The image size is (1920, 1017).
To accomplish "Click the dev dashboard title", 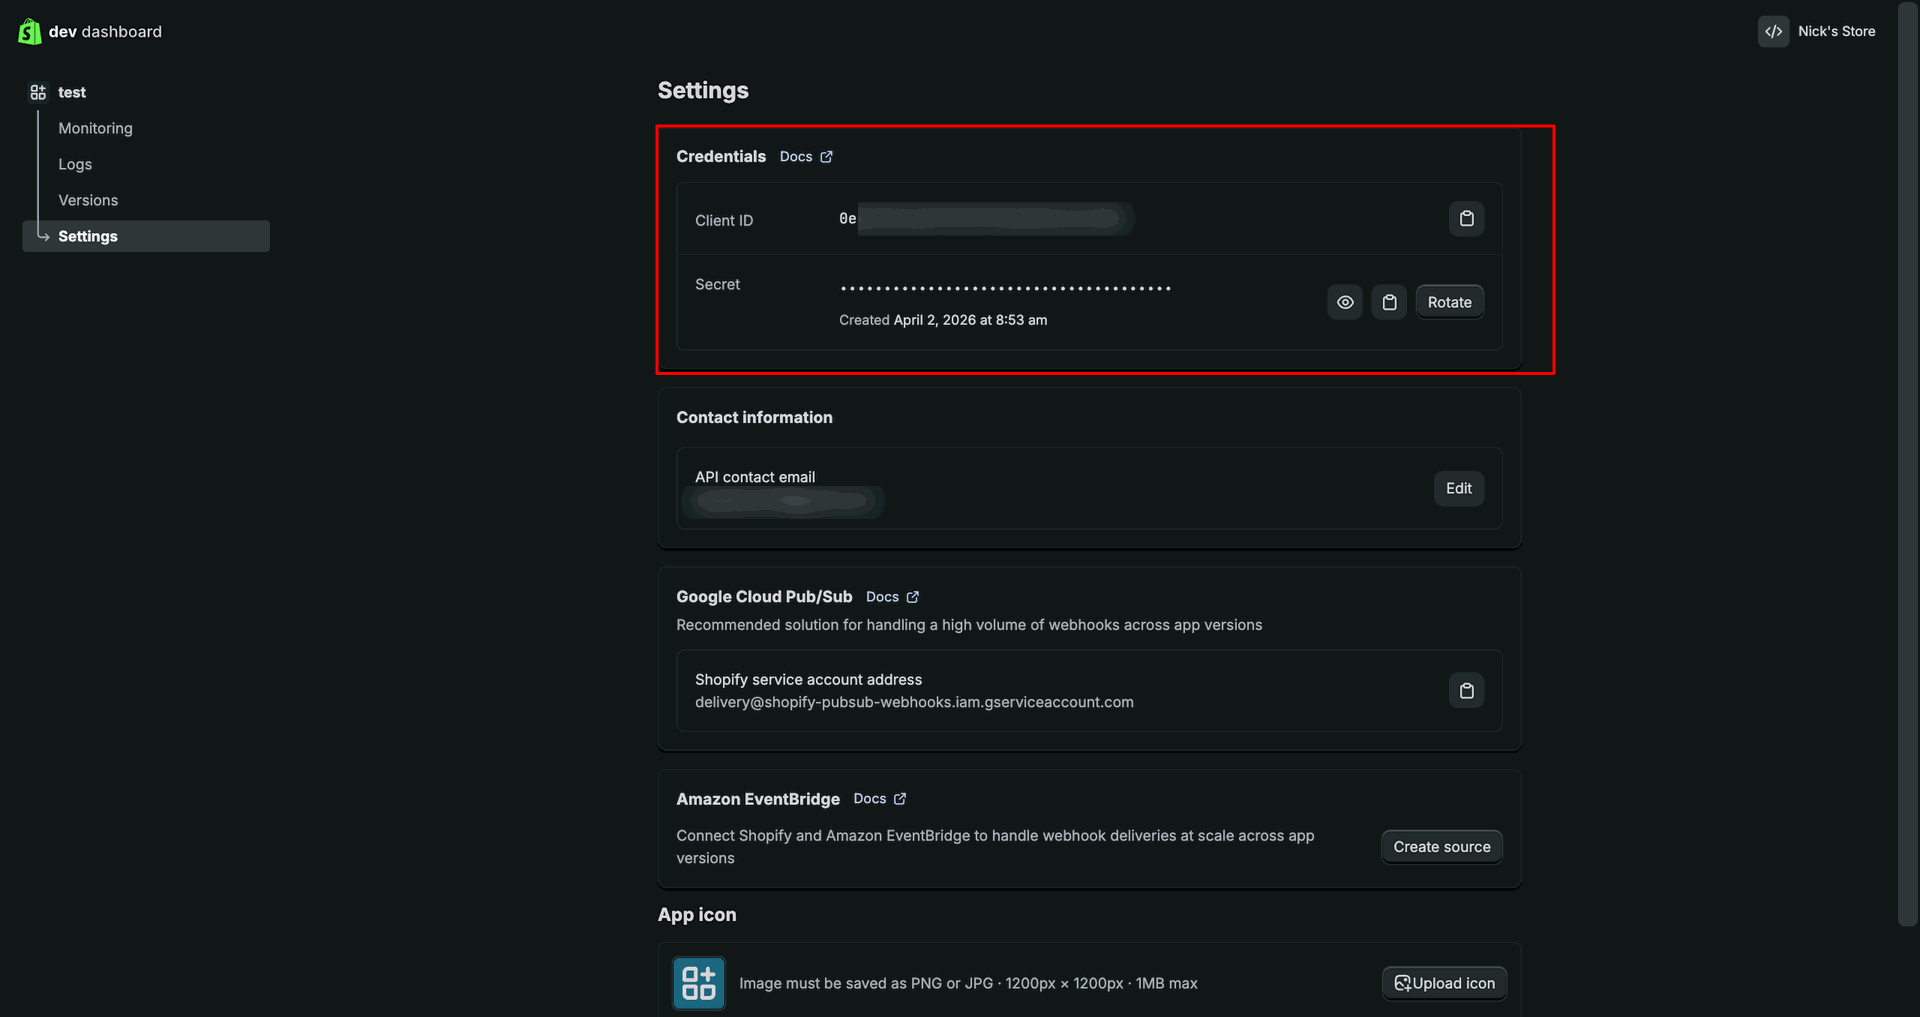I will click(105, 32).
